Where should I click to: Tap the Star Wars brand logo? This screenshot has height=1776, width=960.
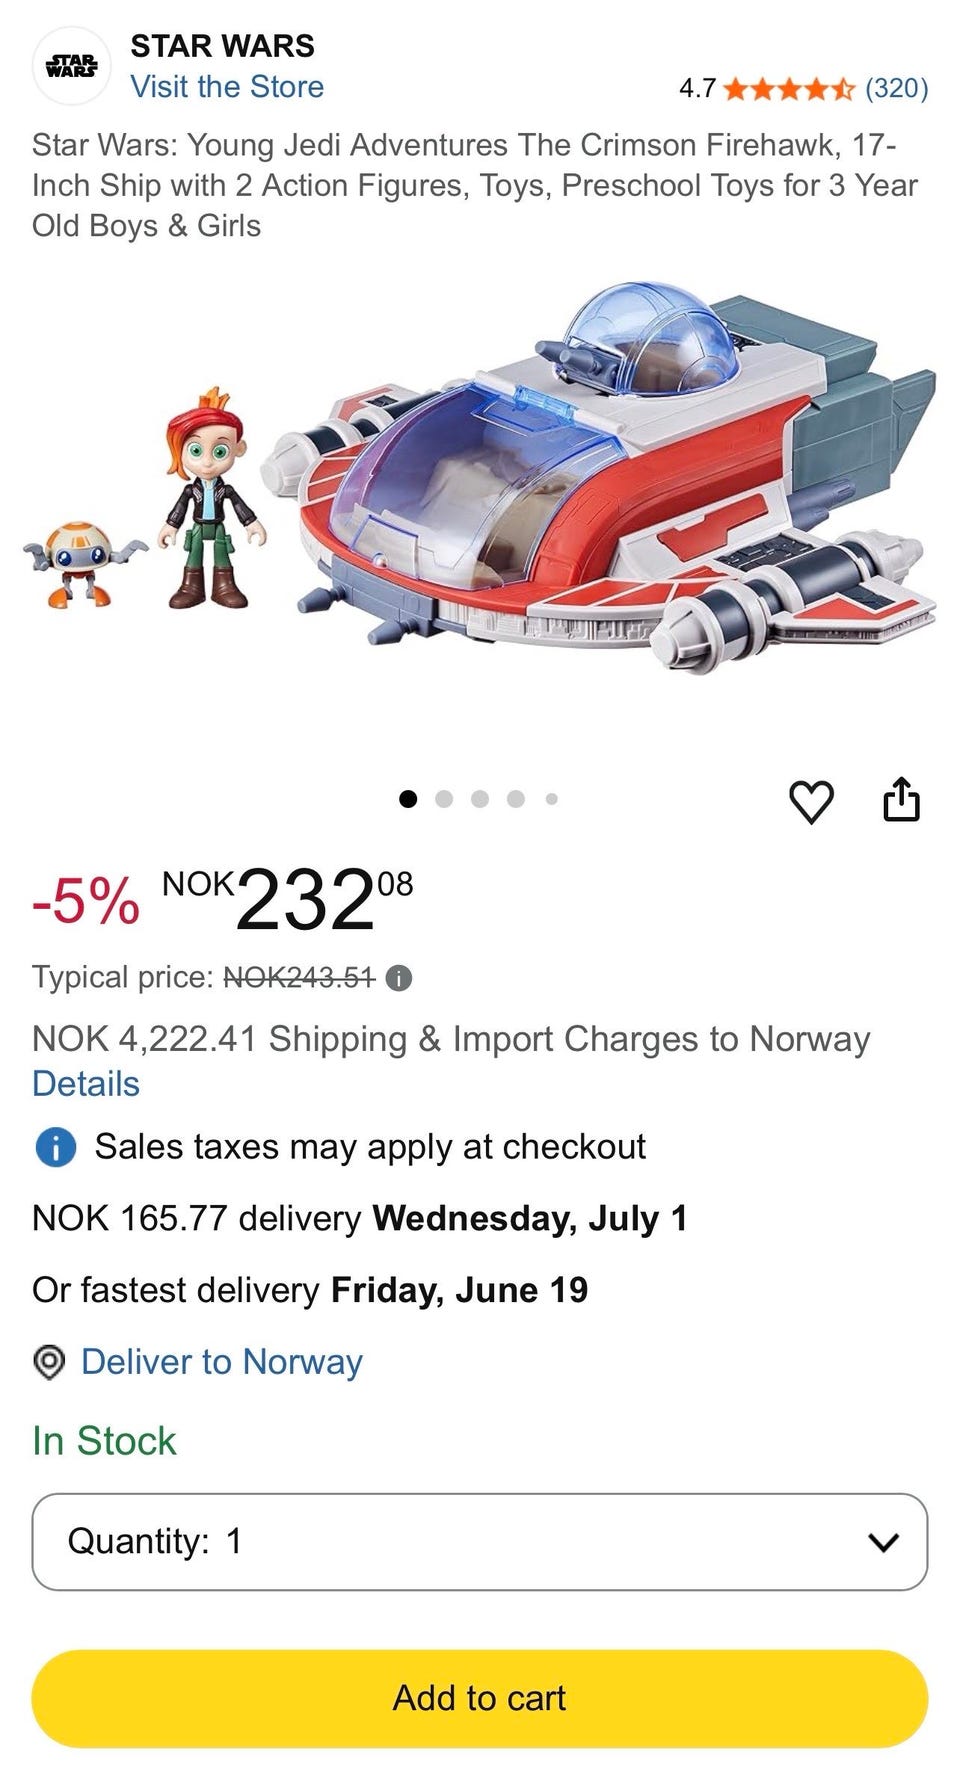72,66
